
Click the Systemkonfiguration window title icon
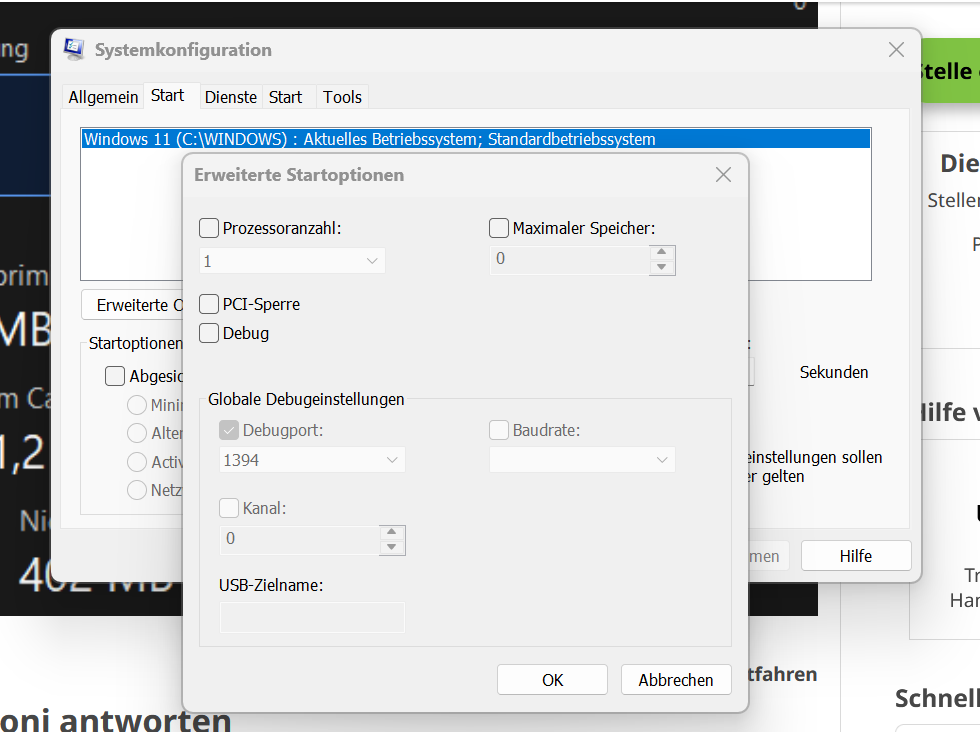pyautogui.click(x=74, y=49)
